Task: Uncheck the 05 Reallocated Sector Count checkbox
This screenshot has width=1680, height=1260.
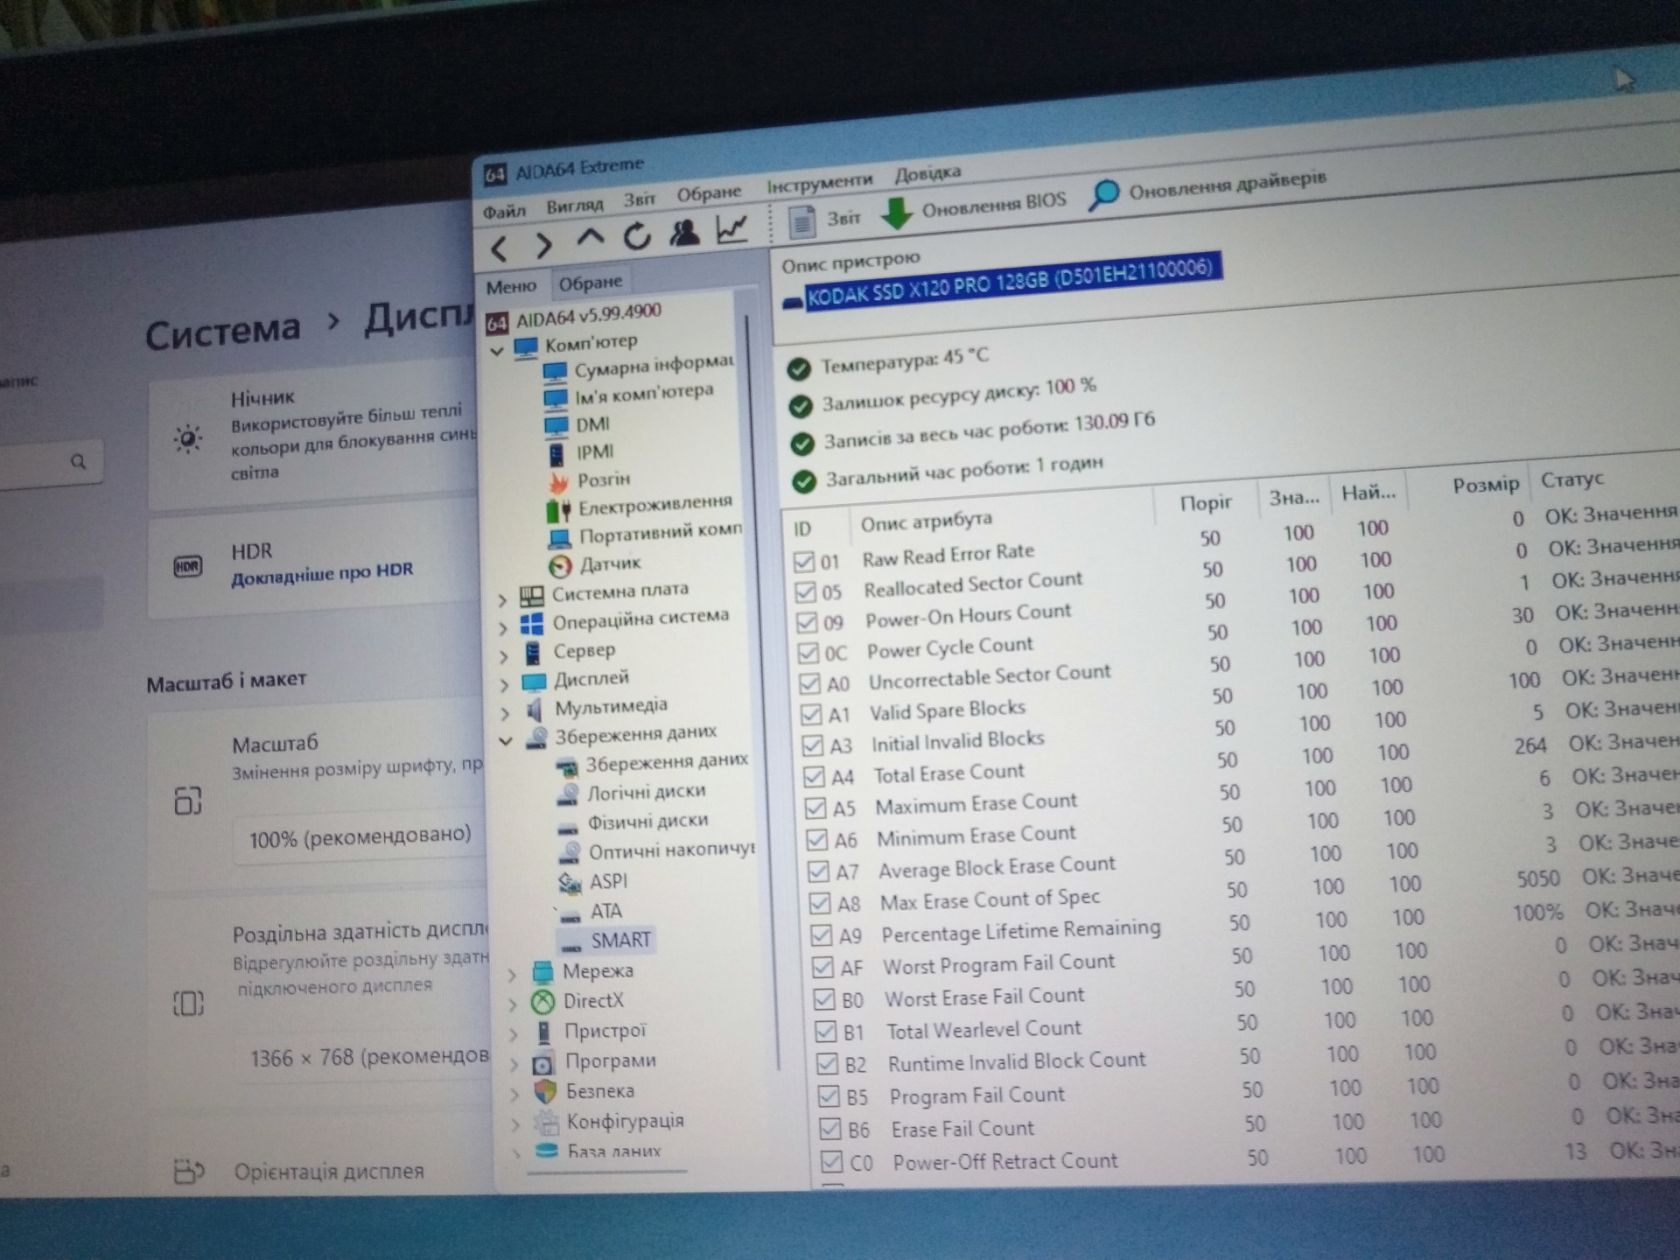Action: (x=806, y=592)
